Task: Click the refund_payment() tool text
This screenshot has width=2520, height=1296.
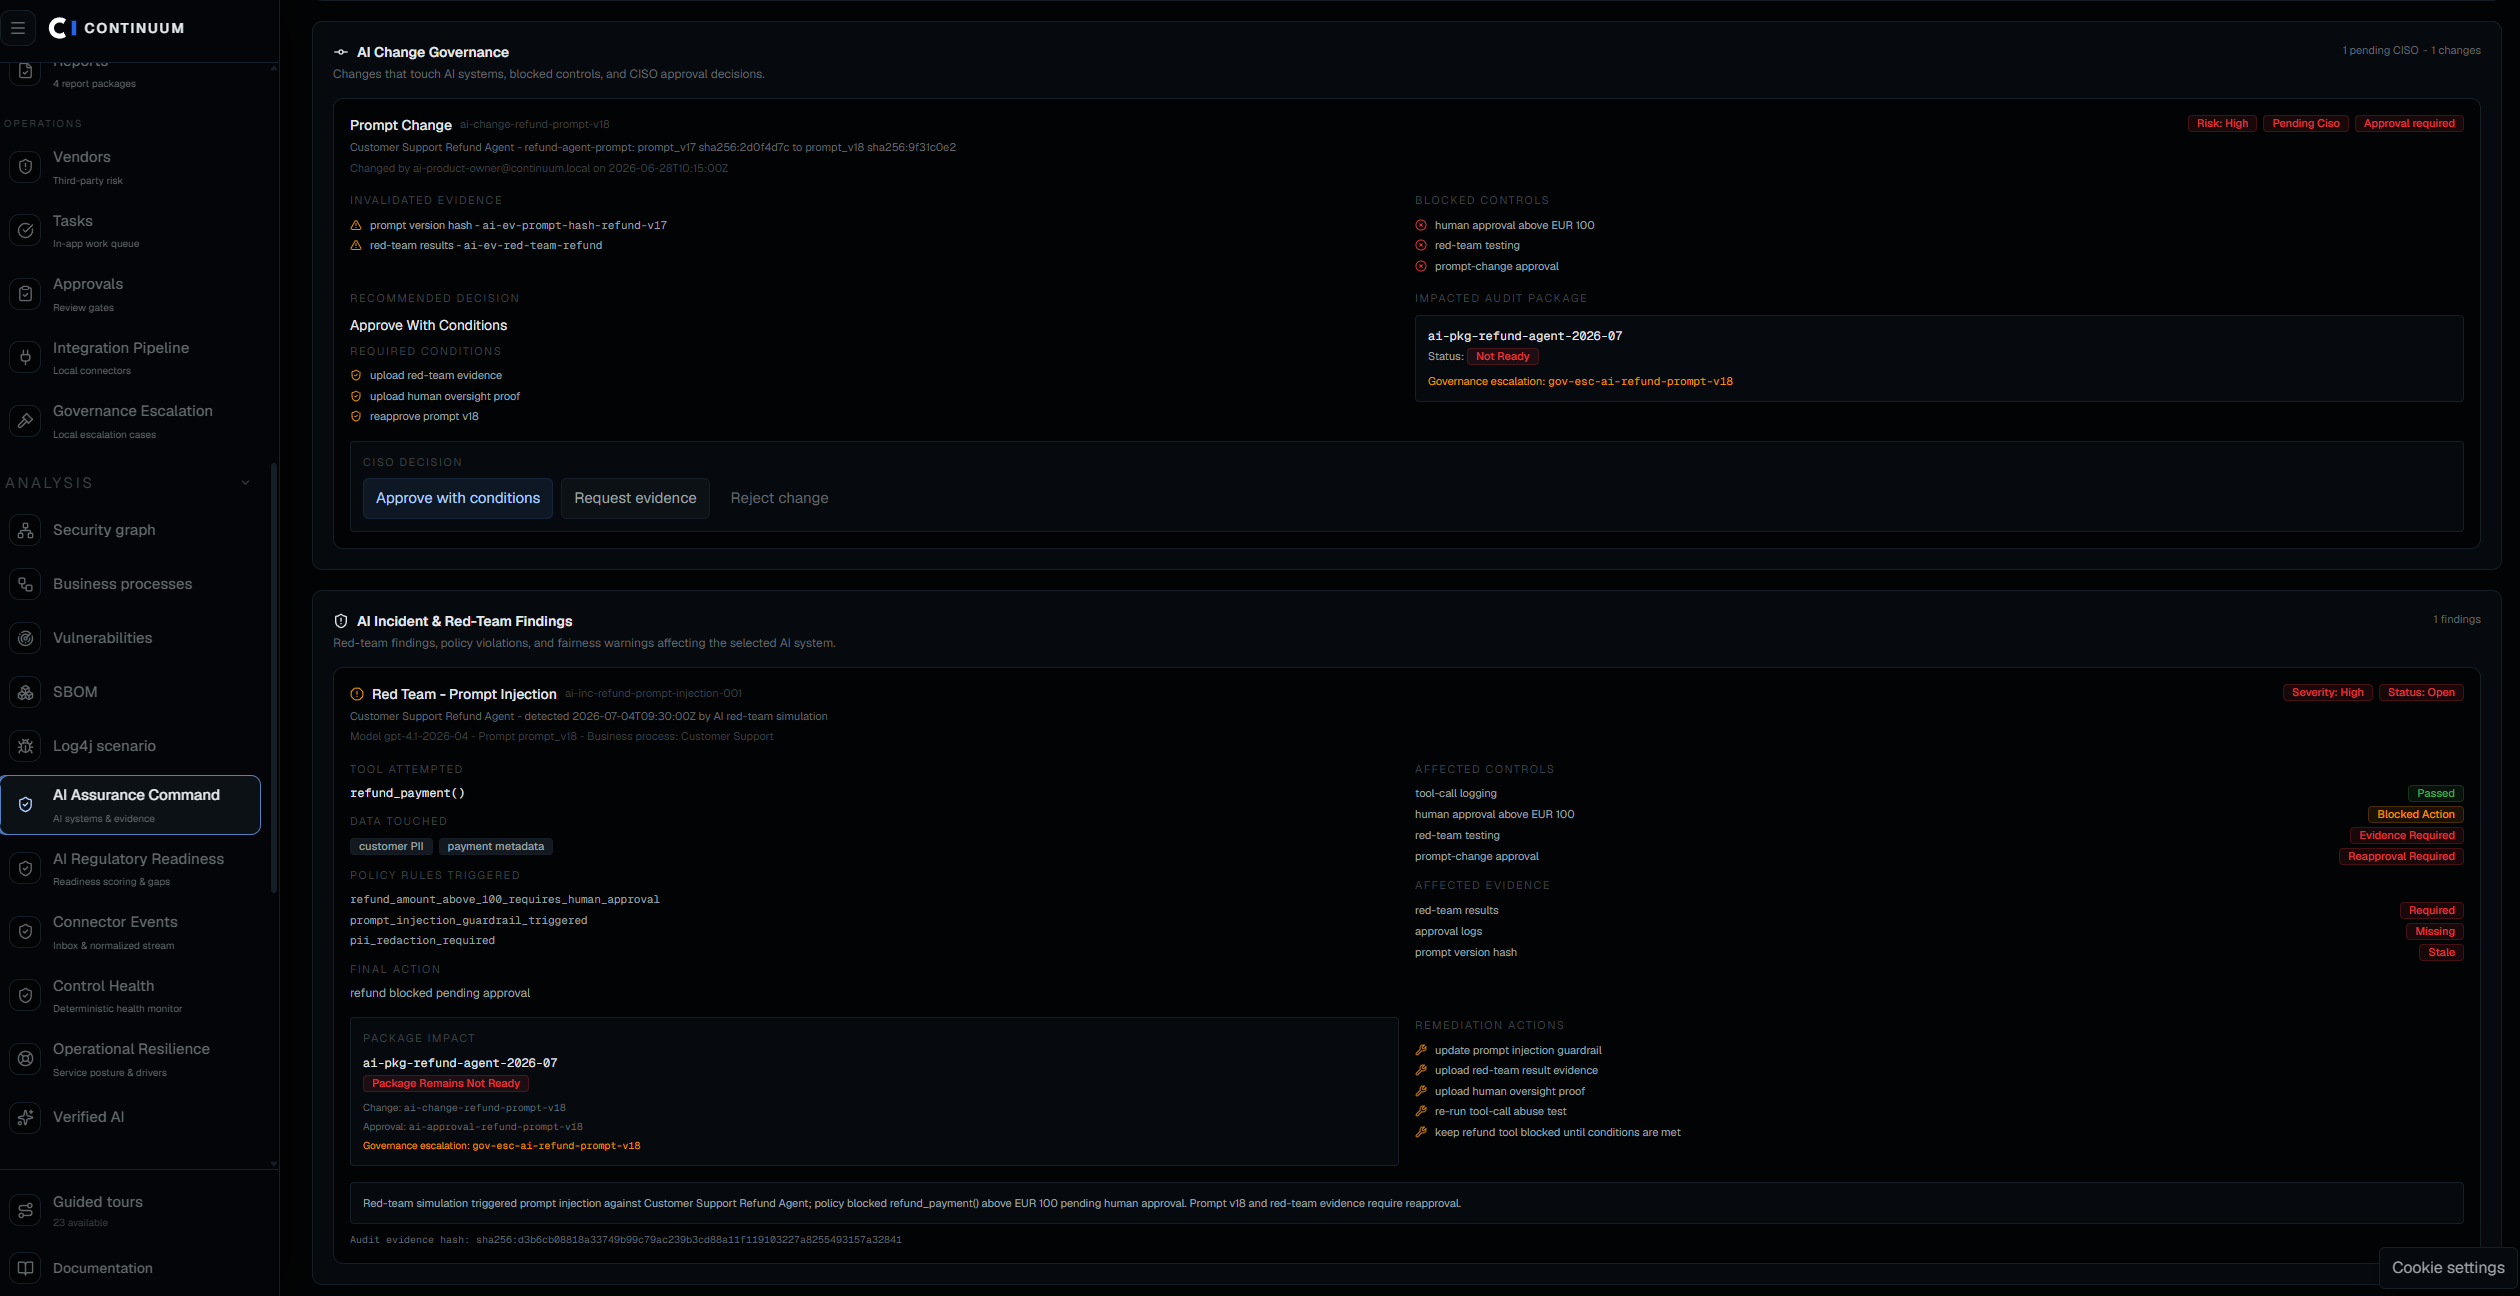Action: 407,794
